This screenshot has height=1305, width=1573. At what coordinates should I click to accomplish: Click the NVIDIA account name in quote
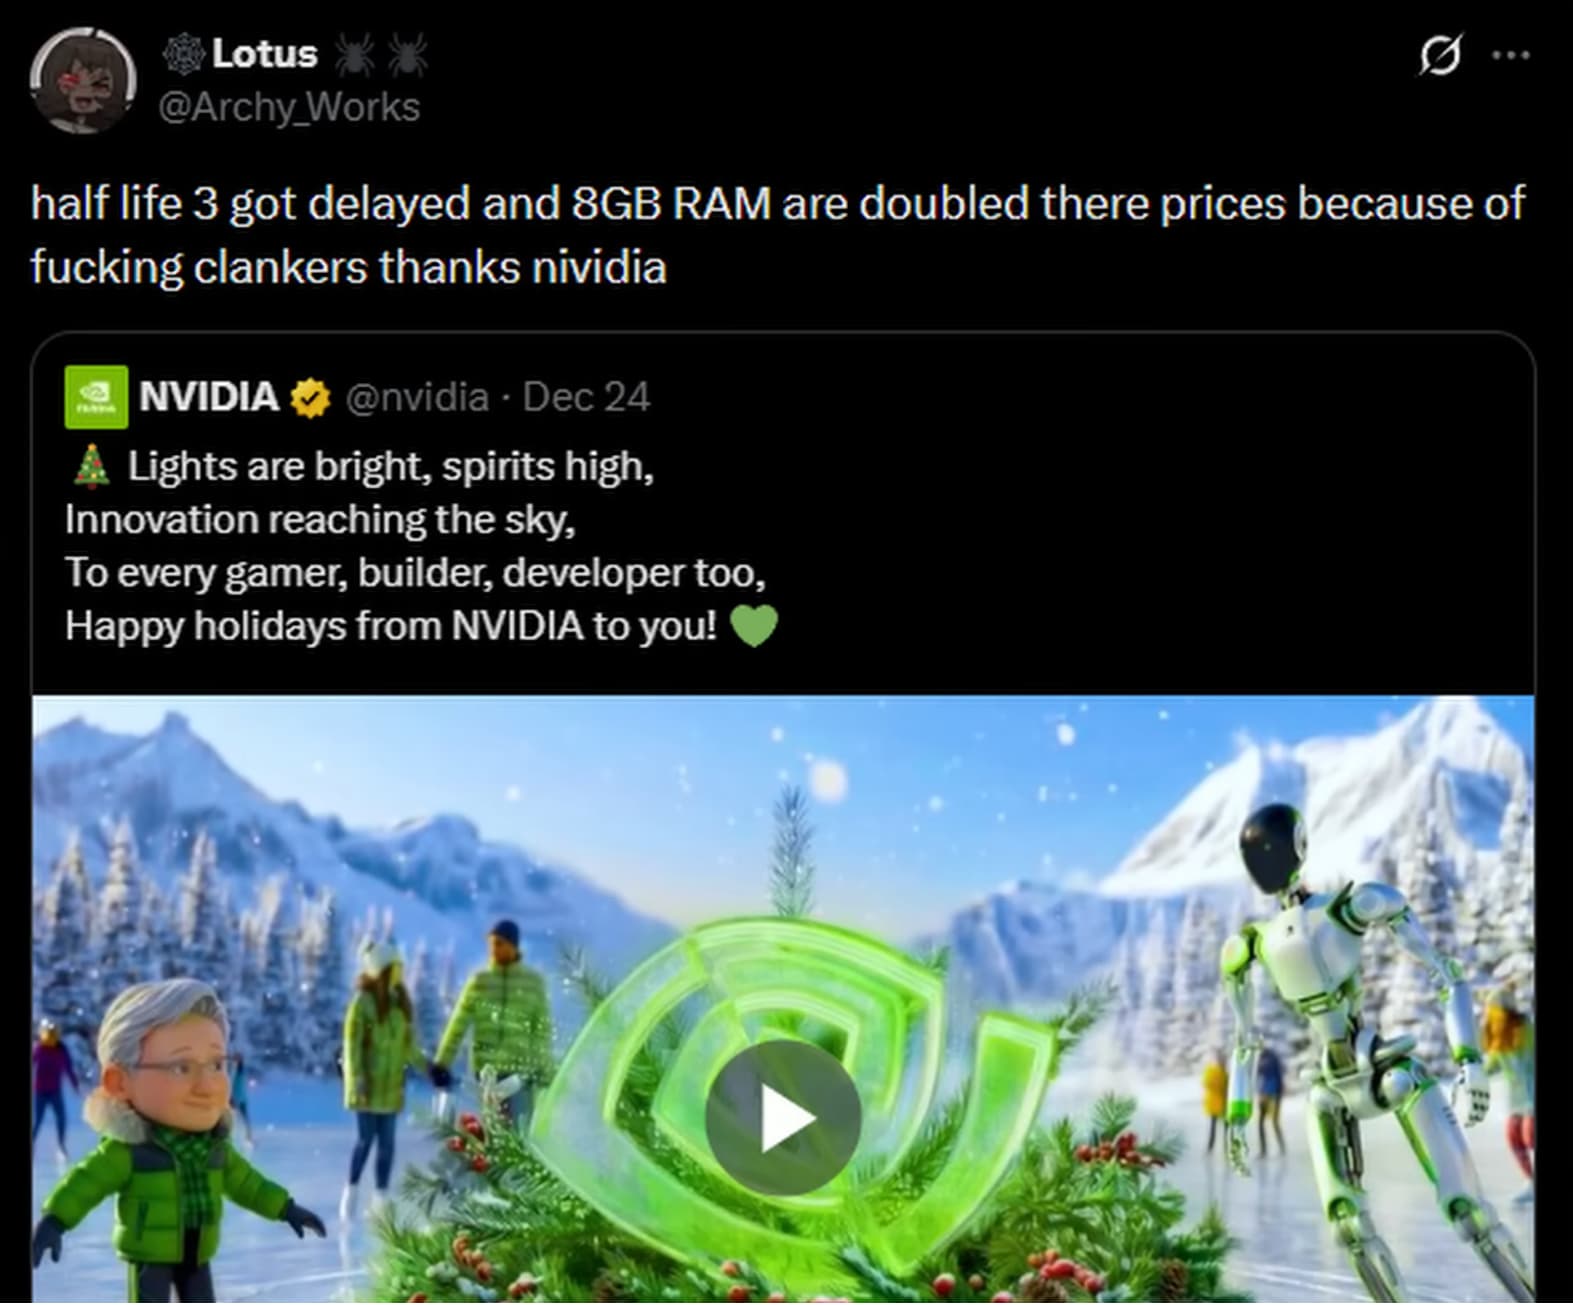click(x=209, y=397)
